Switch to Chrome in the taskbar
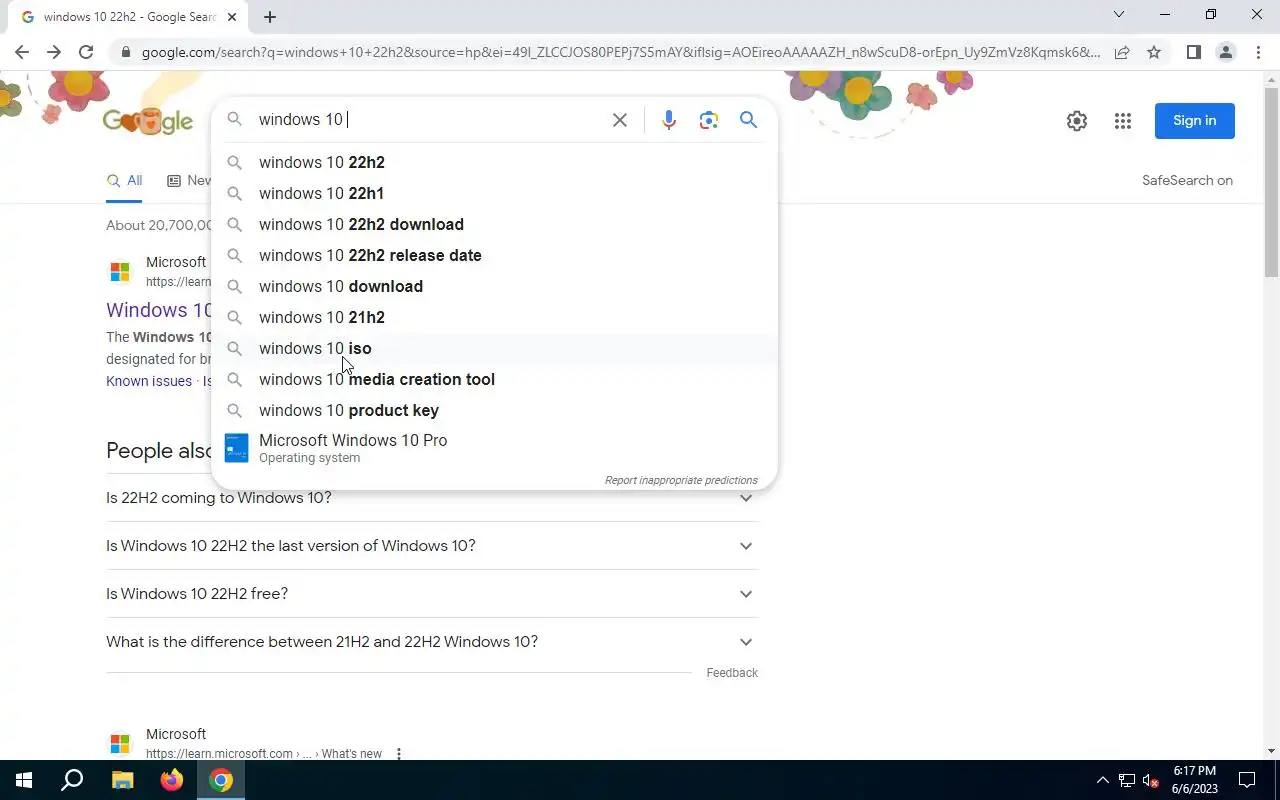Viewport: 1280px width, 800px height. coord(221,780)
